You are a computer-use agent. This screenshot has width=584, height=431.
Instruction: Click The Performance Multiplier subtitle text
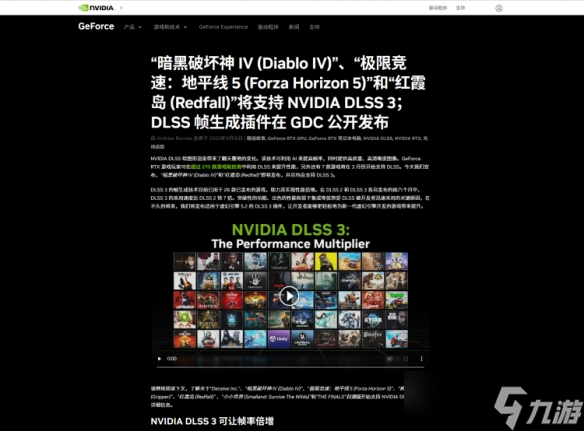[x=291, y=244]
